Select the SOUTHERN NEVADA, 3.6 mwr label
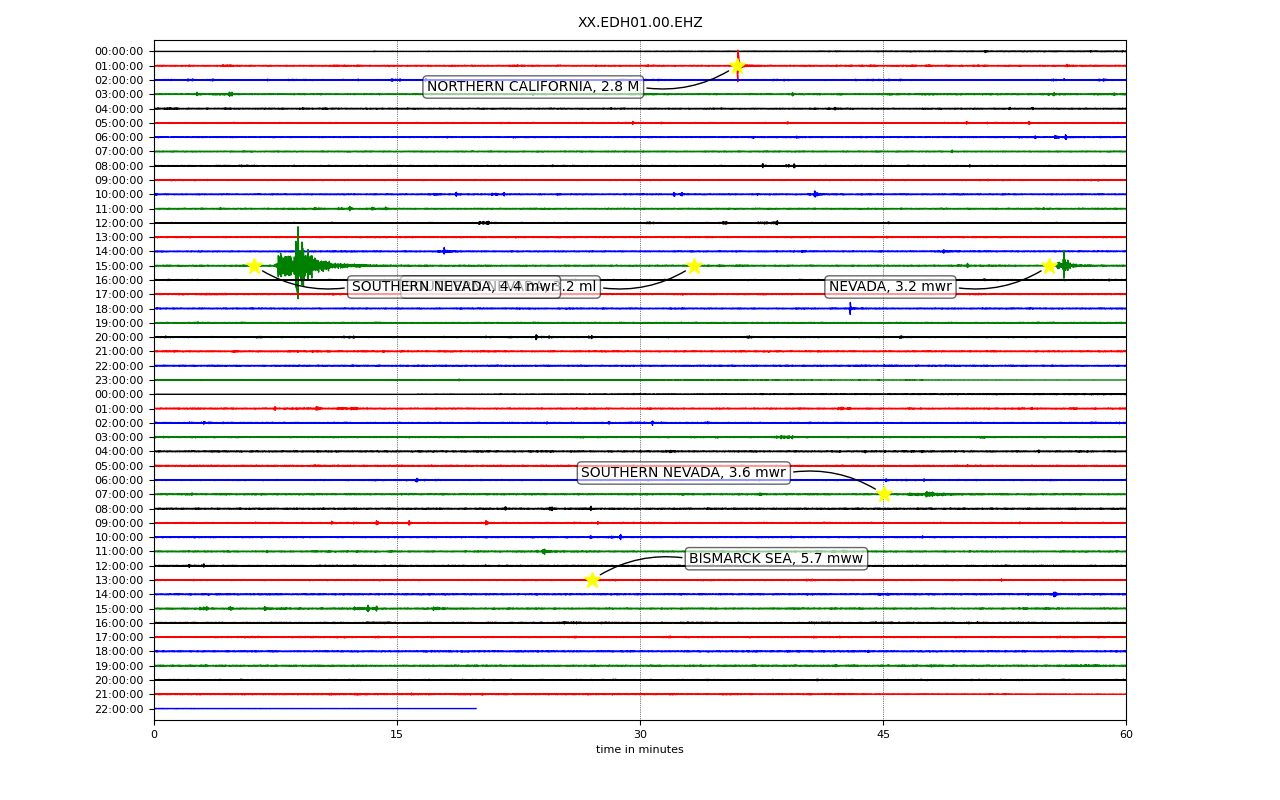 click(684, 473)
